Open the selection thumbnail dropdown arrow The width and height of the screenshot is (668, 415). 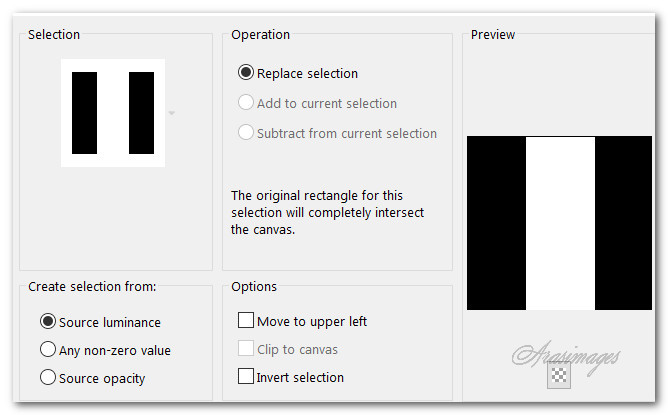[172, 114]
